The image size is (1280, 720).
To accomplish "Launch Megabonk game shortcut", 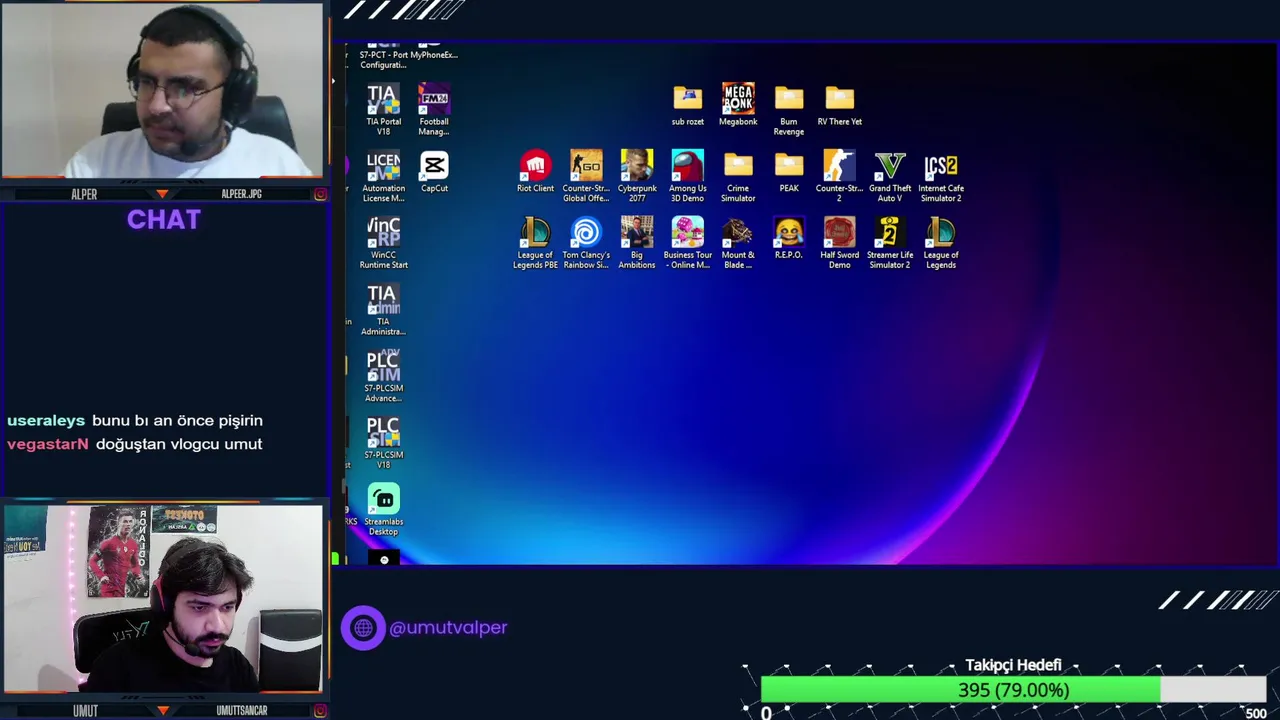I will 738,105.
